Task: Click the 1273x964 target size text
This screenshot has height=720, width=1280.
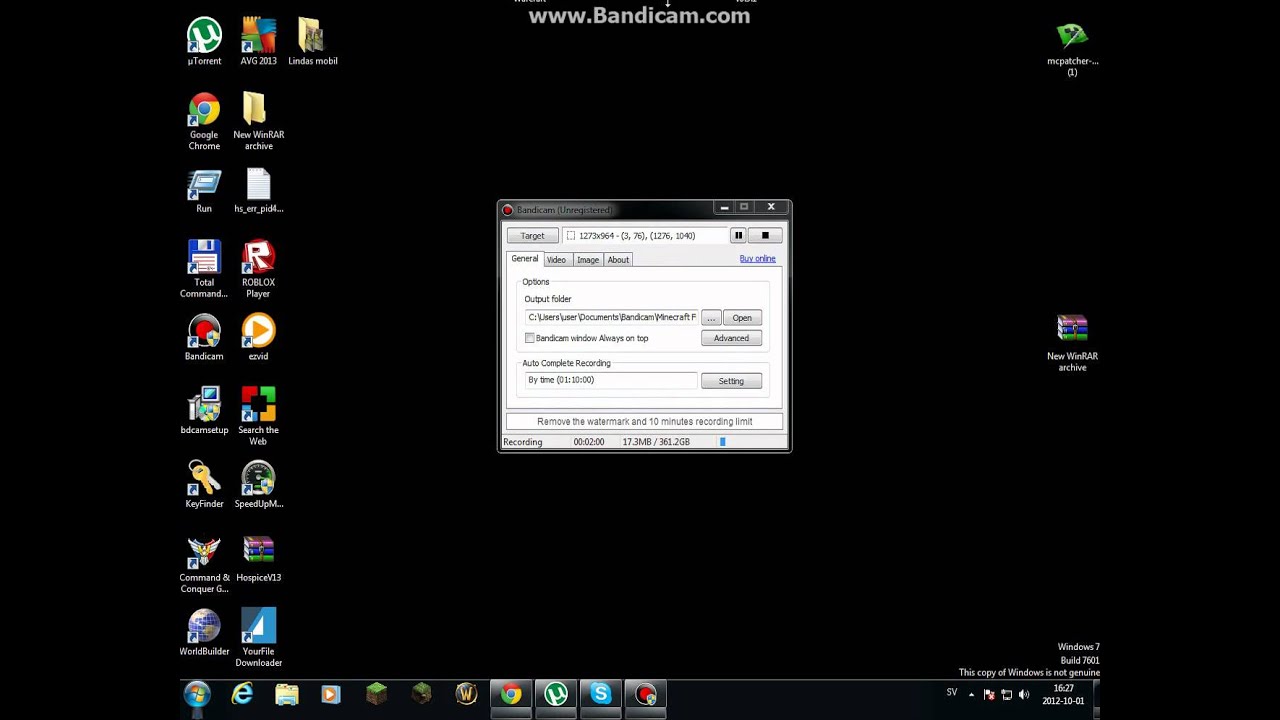Action: click(636, 236)
